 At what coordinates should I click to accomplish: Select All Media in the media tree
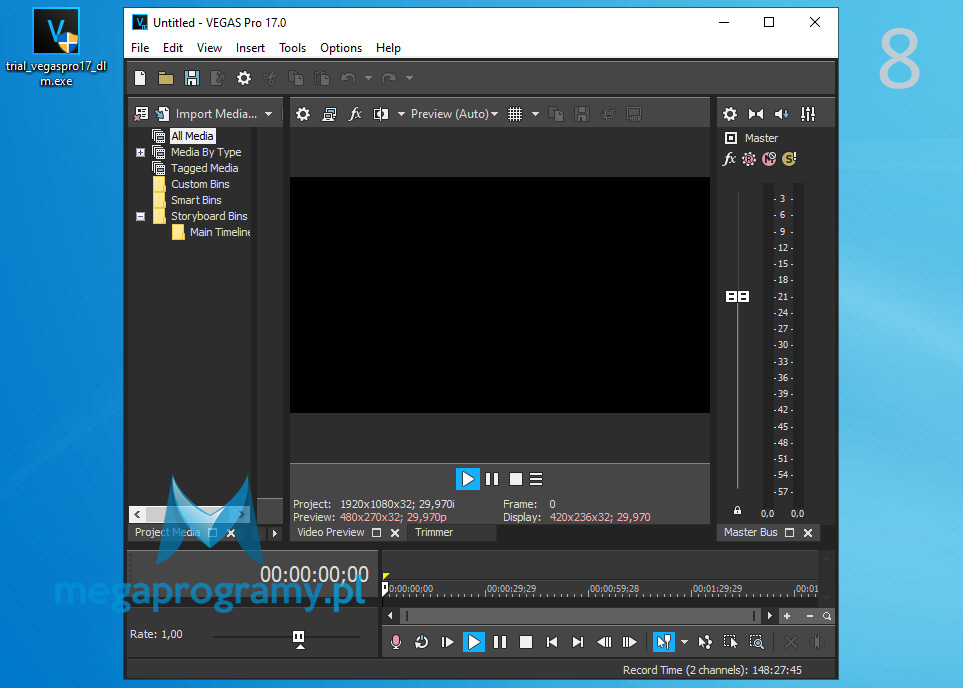point(192,136)
